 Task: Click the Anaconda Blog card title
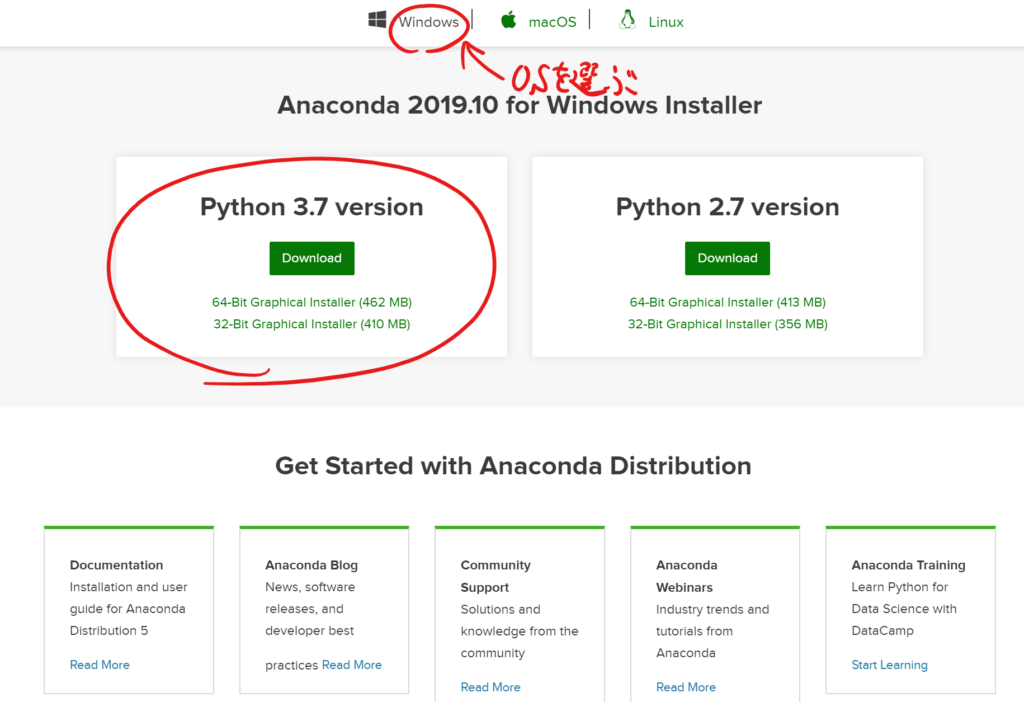click(312, 565)
